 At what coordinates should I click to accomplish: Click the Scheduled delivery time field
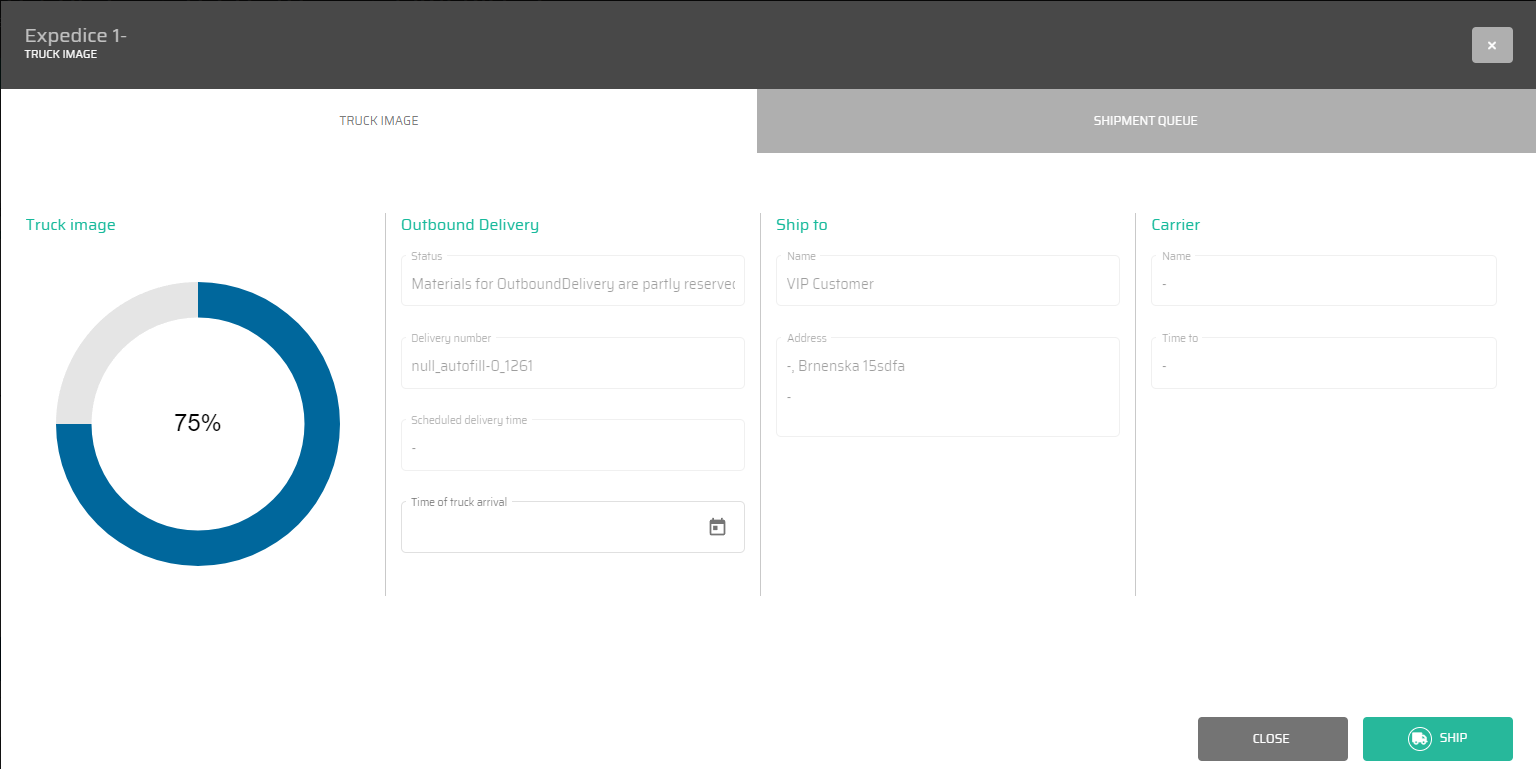tap(572, 447)
